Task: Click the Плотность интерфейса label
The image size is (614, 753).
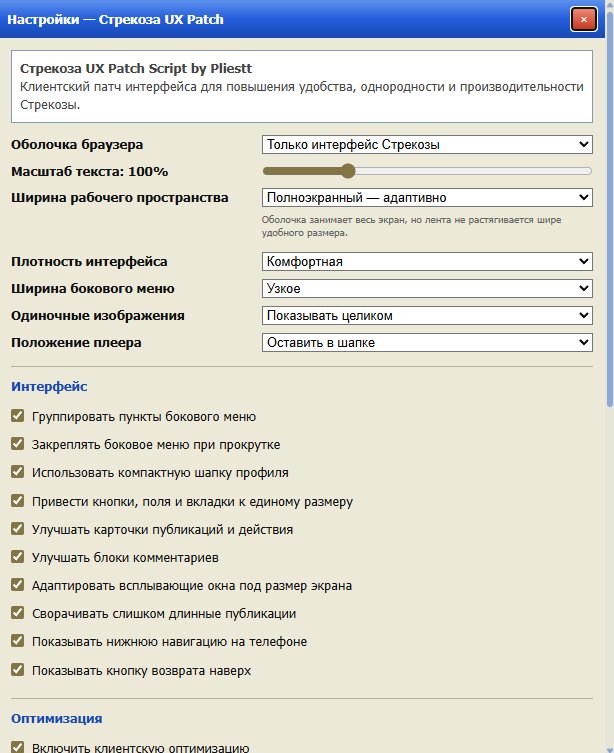Action: tap(89, 262)
